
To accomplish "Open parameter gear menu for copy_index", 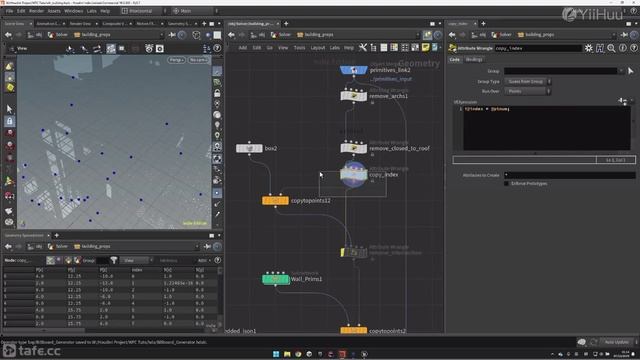I will [x=588, y=48].
